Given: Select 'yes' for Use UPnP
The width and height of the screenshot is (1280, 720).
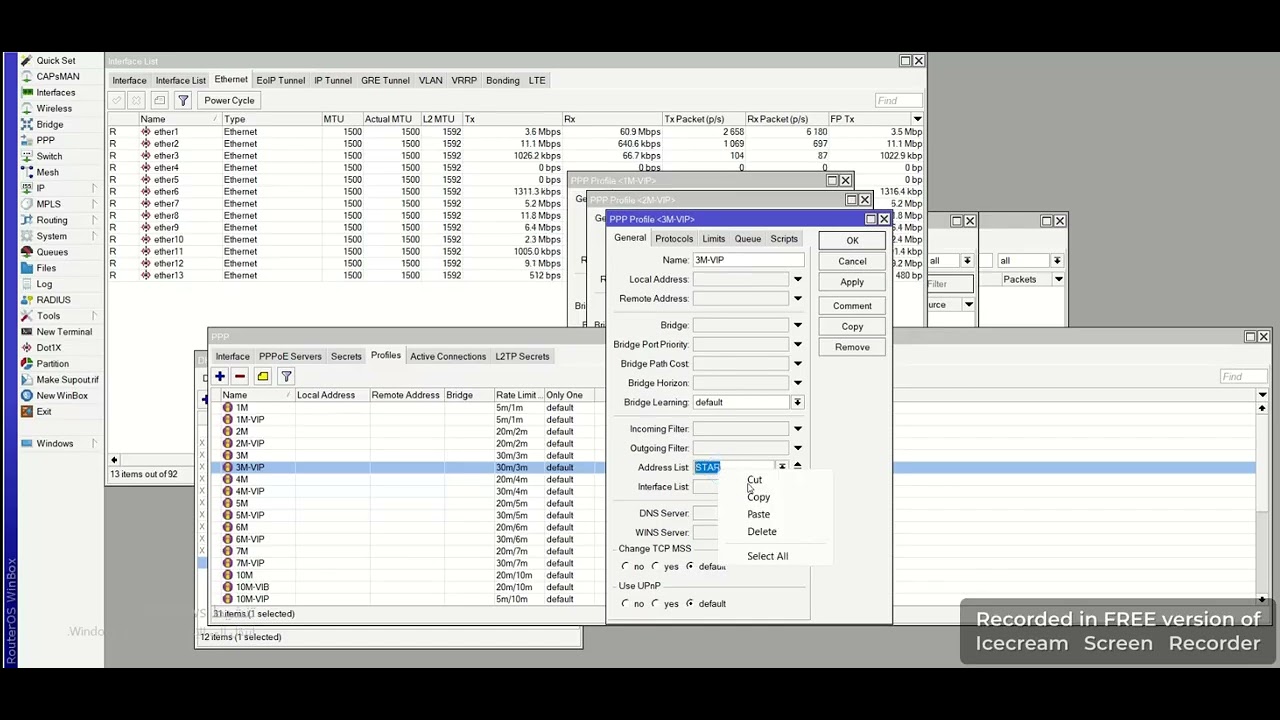Looking at the screenshot, I should click(657, 604).
